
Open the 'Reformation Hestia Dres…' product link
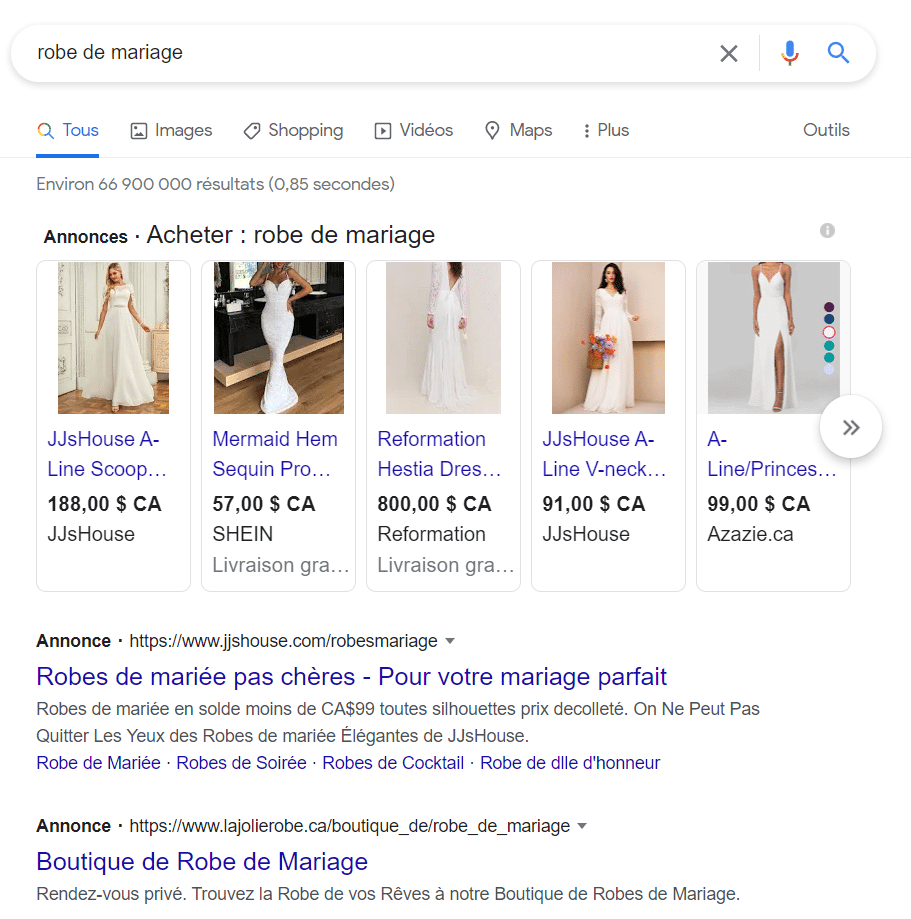point(440,454)
